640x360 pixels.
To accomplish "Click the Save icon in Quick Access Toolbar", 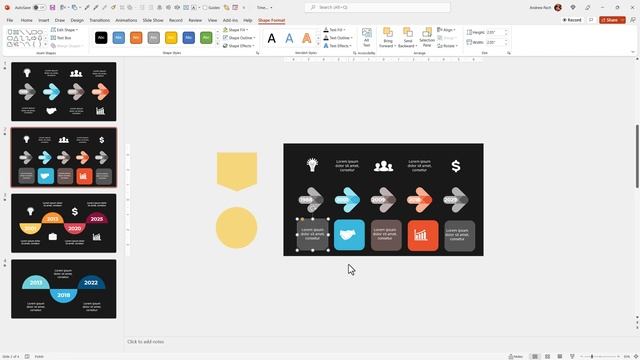I will [52, 7].
